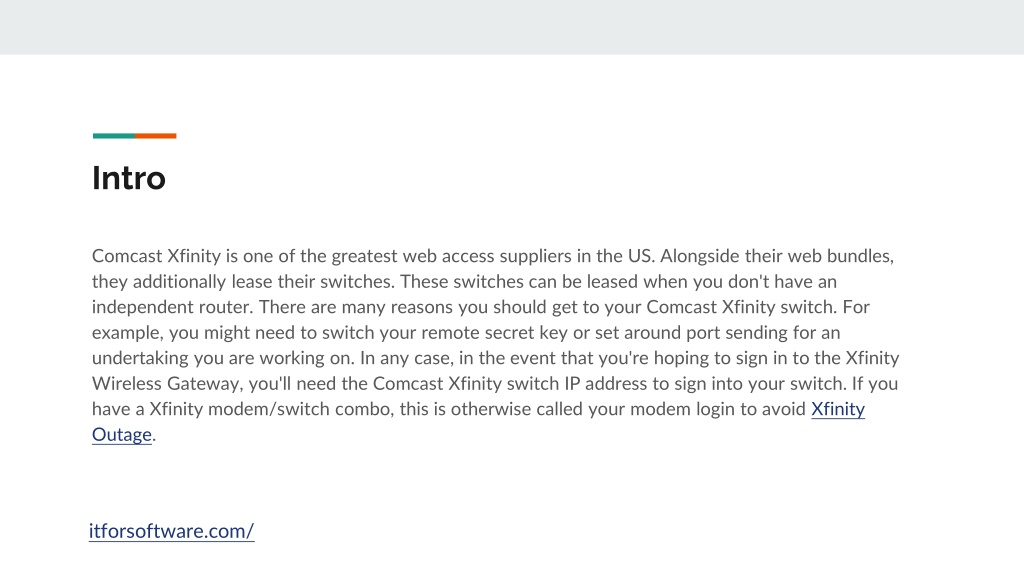Click 'These switches can be leased' sentence
This screenshot has height=576, width=1024.
(x=511, y=282)
